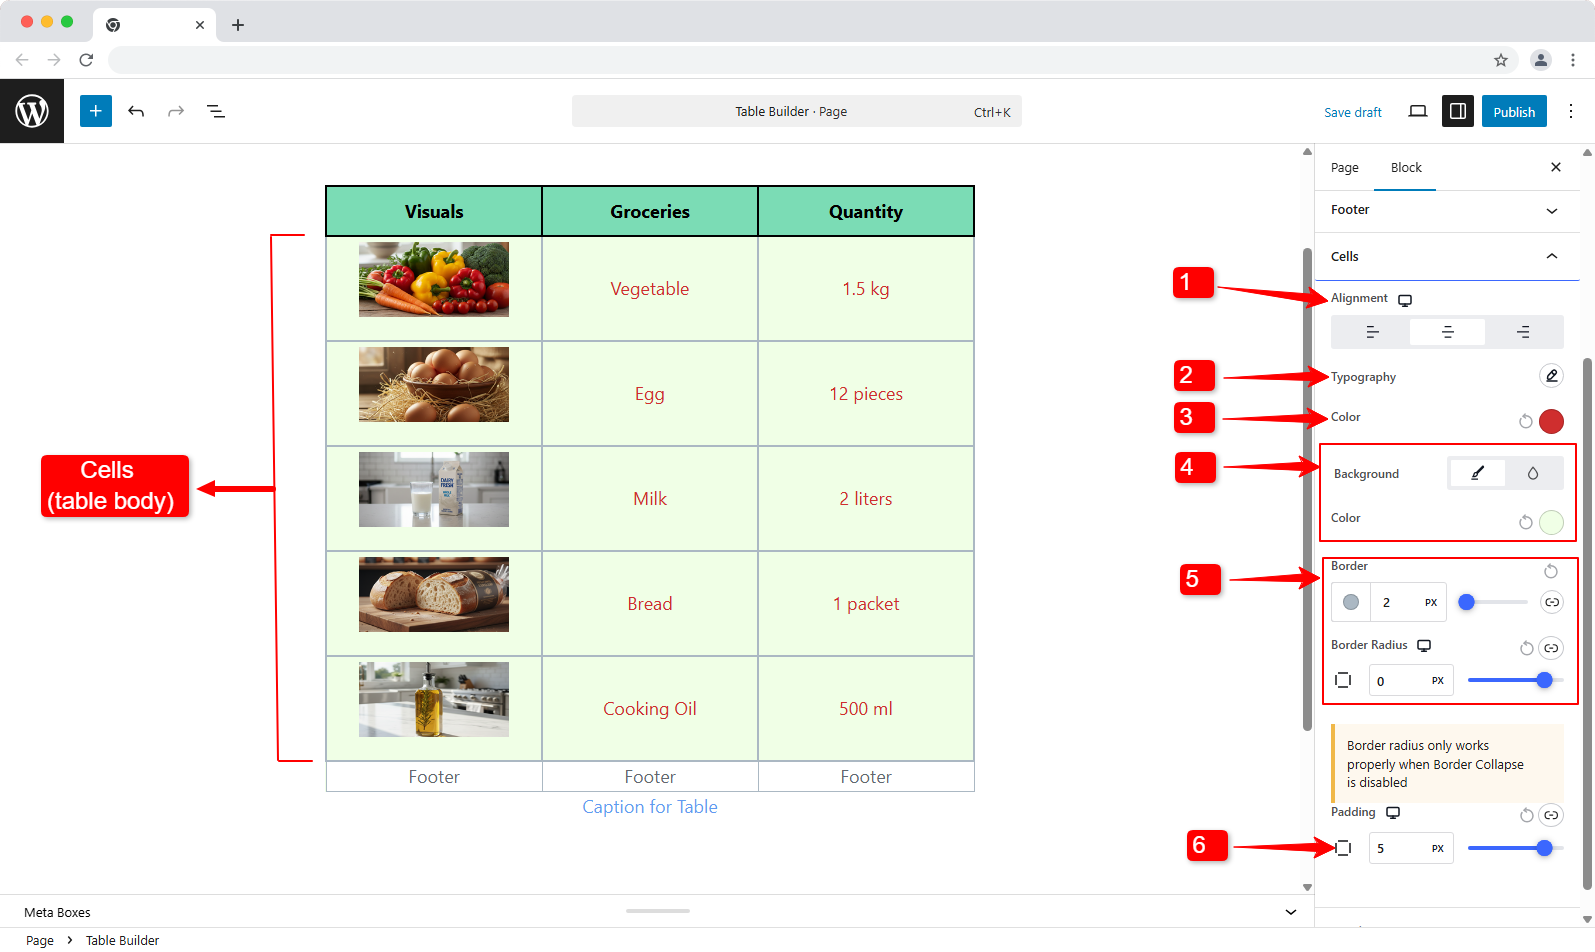Image resolution: width=1595 pixels, height=952 pixels.
Task: Reset the cell text color
Action: point(1525,421)
